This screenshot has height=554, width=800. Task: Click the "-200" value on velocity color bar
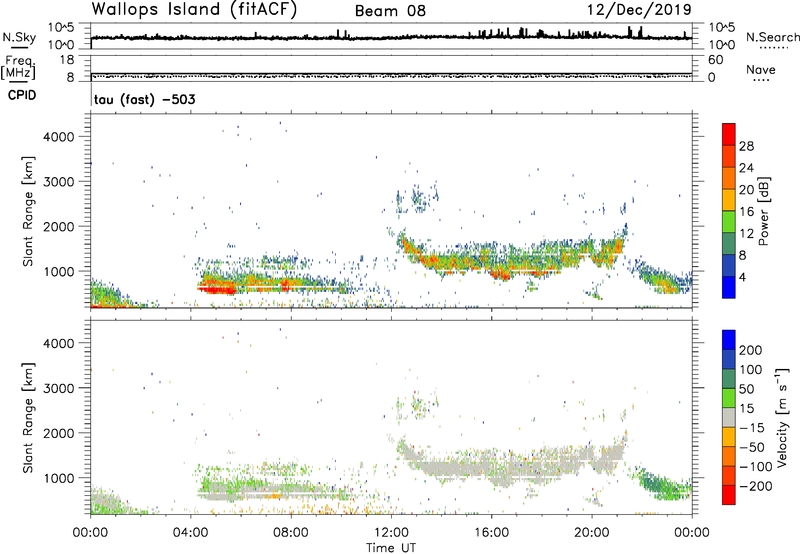[x=755, y=486]
